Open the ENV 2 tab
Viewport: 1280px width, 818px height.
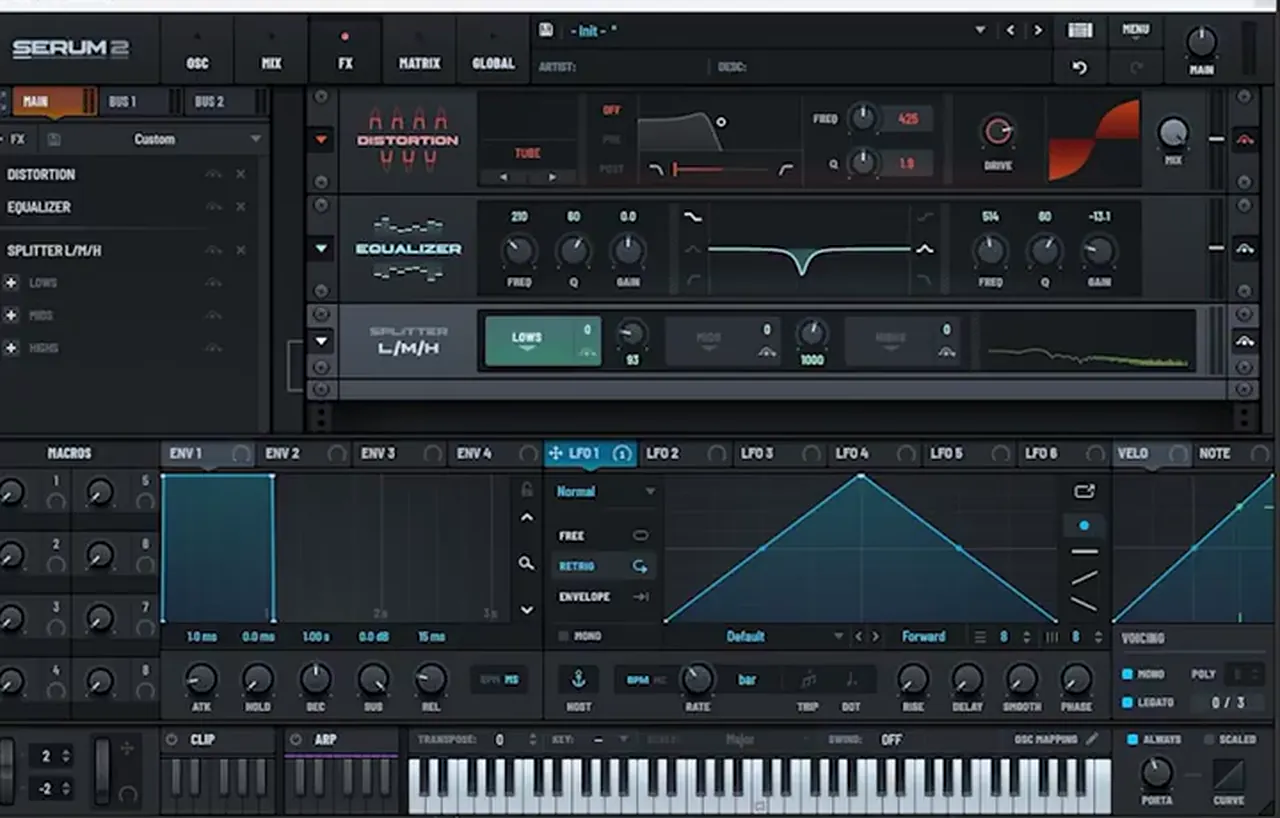click(x=303, y=454)
